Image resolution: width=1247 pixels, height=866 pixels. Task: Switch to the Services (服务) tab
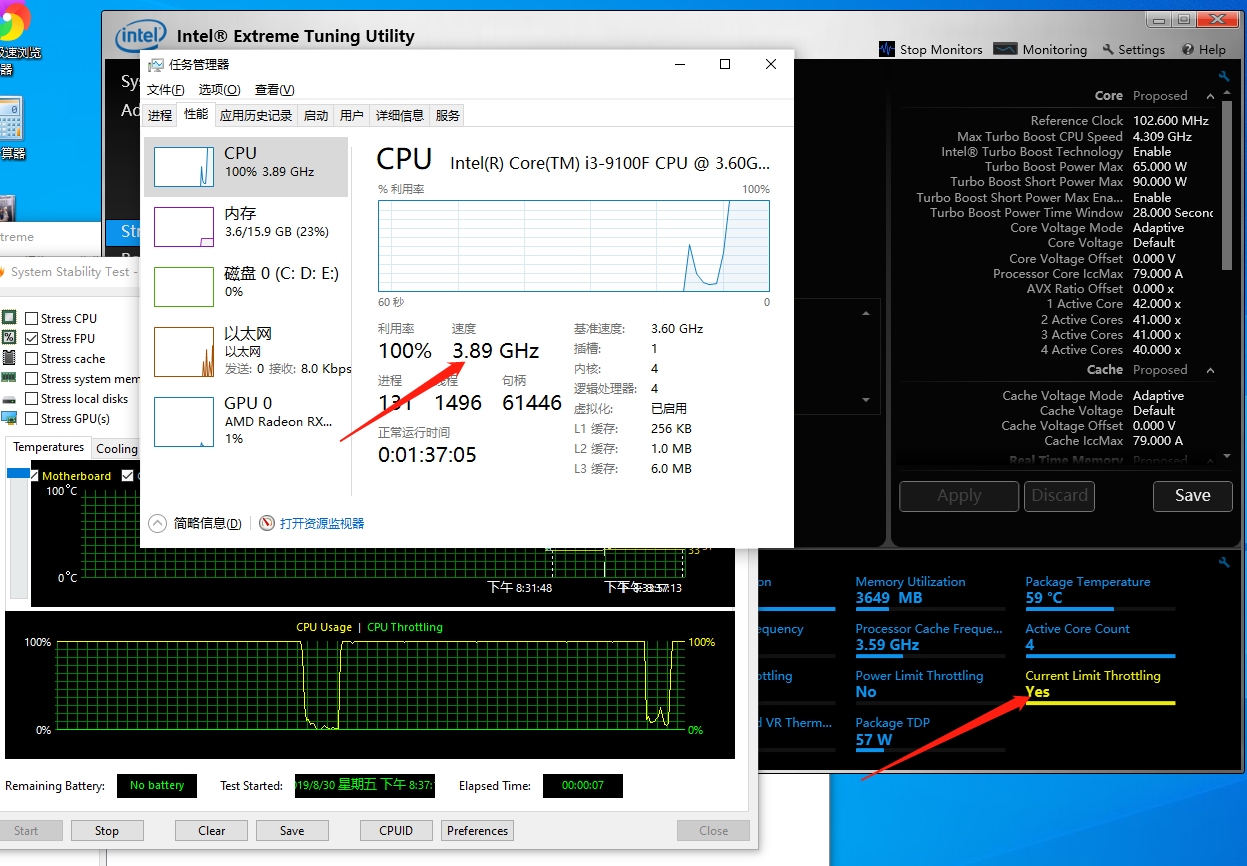[448, 116]
